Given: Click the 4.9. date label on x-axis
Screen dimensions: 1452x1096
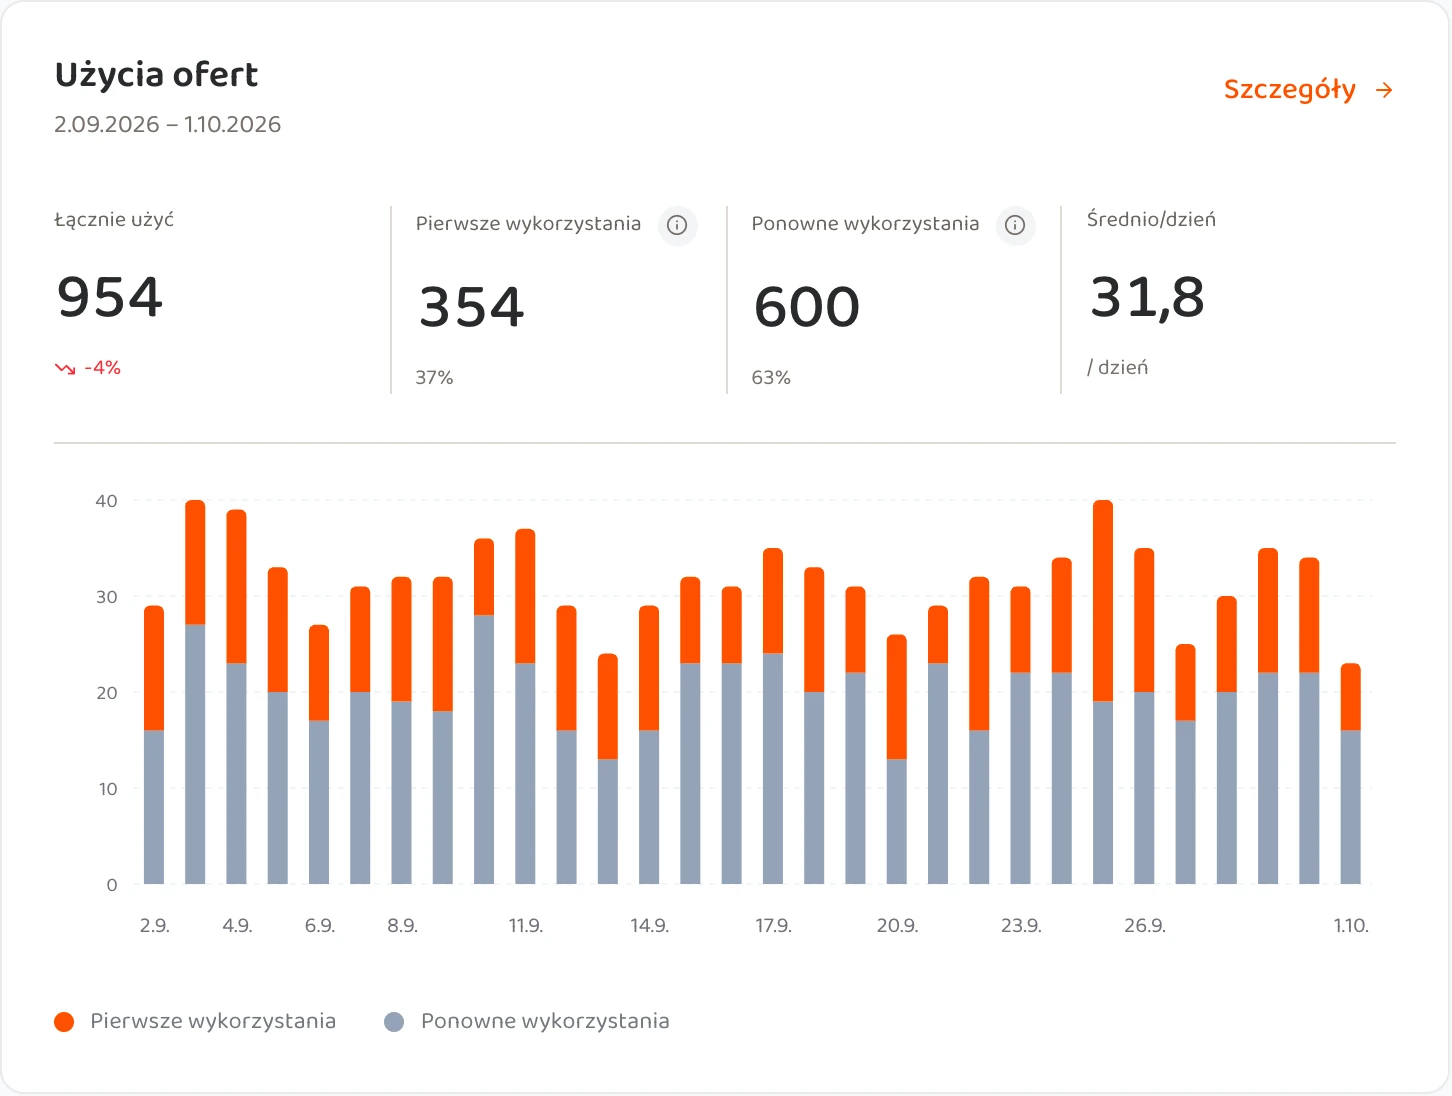Looking at the screenshot, I should point(237,926).
